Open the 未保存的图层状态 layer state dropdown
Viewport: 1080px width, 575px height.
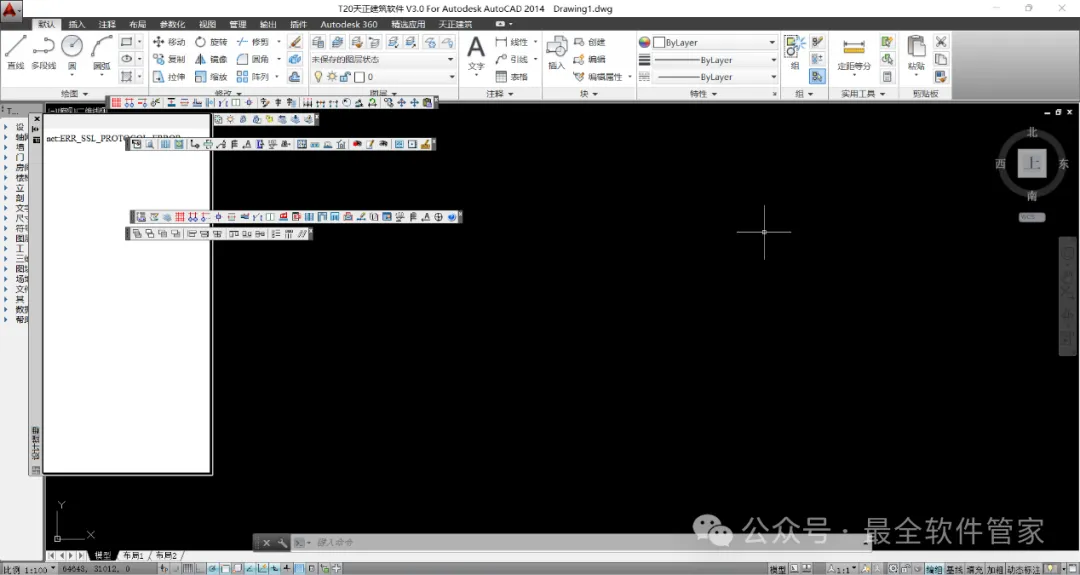click(x=382, y=59)
